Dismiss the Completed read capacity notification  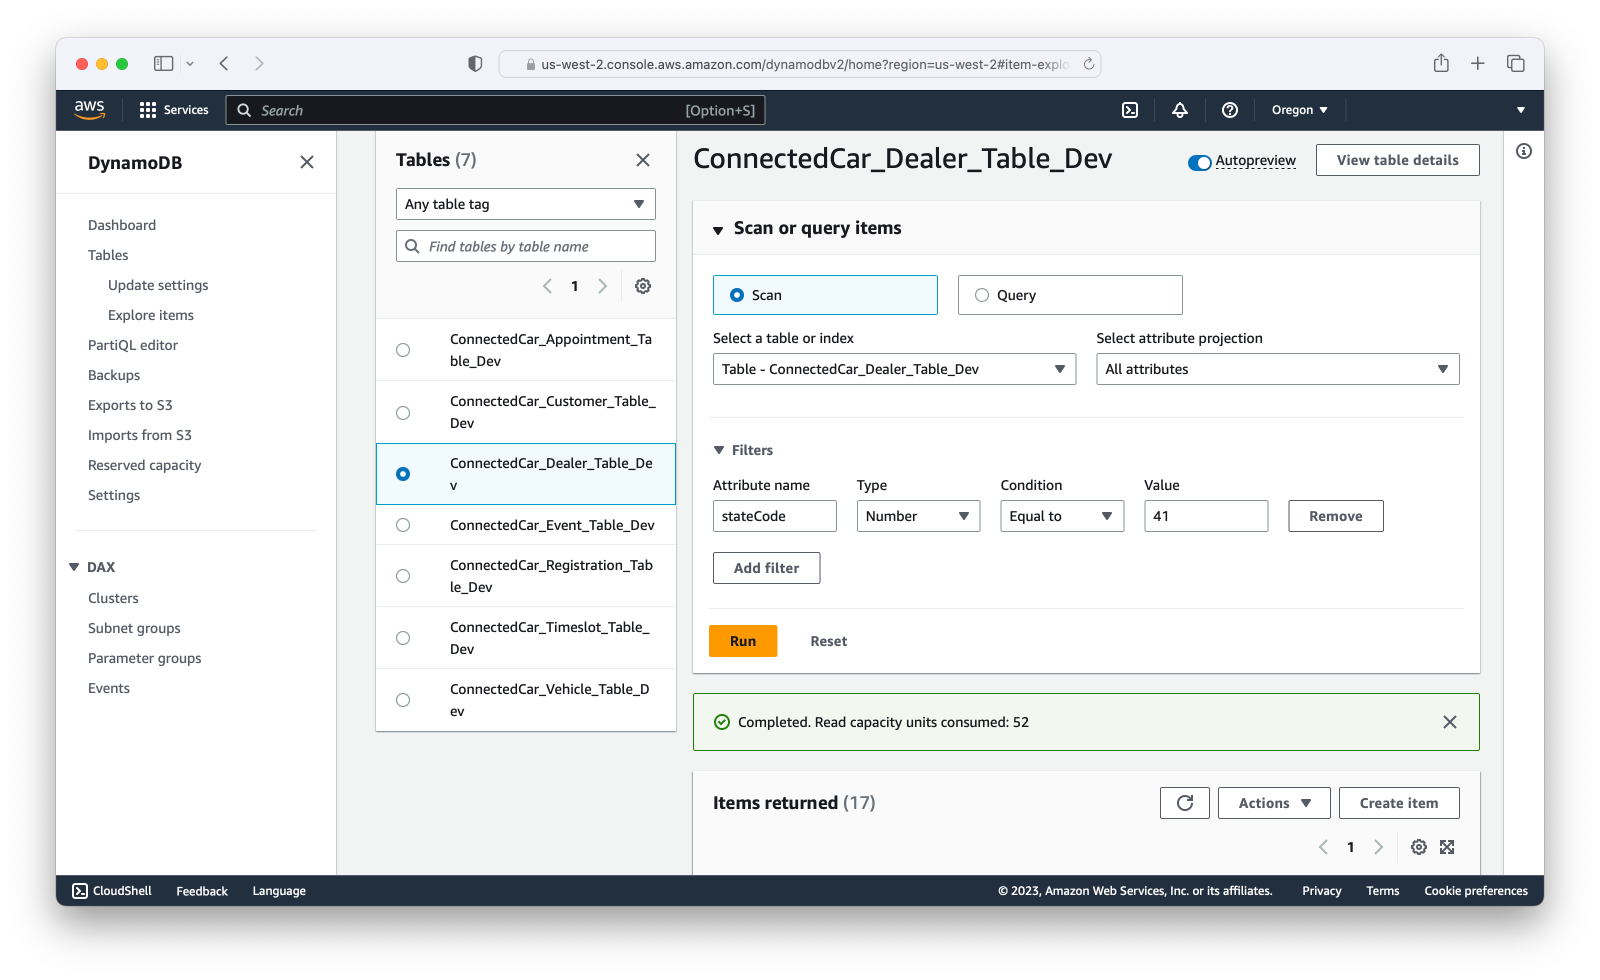pos(1450,722)
